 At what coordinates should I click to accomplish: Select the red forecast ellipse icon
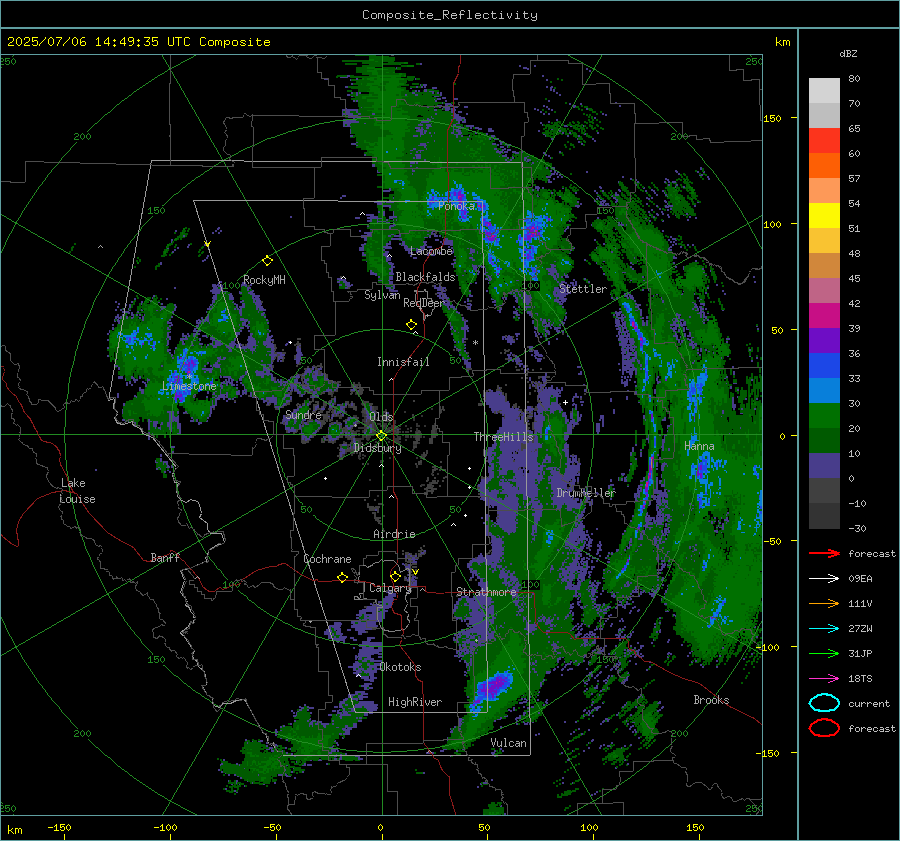(824, 728)
